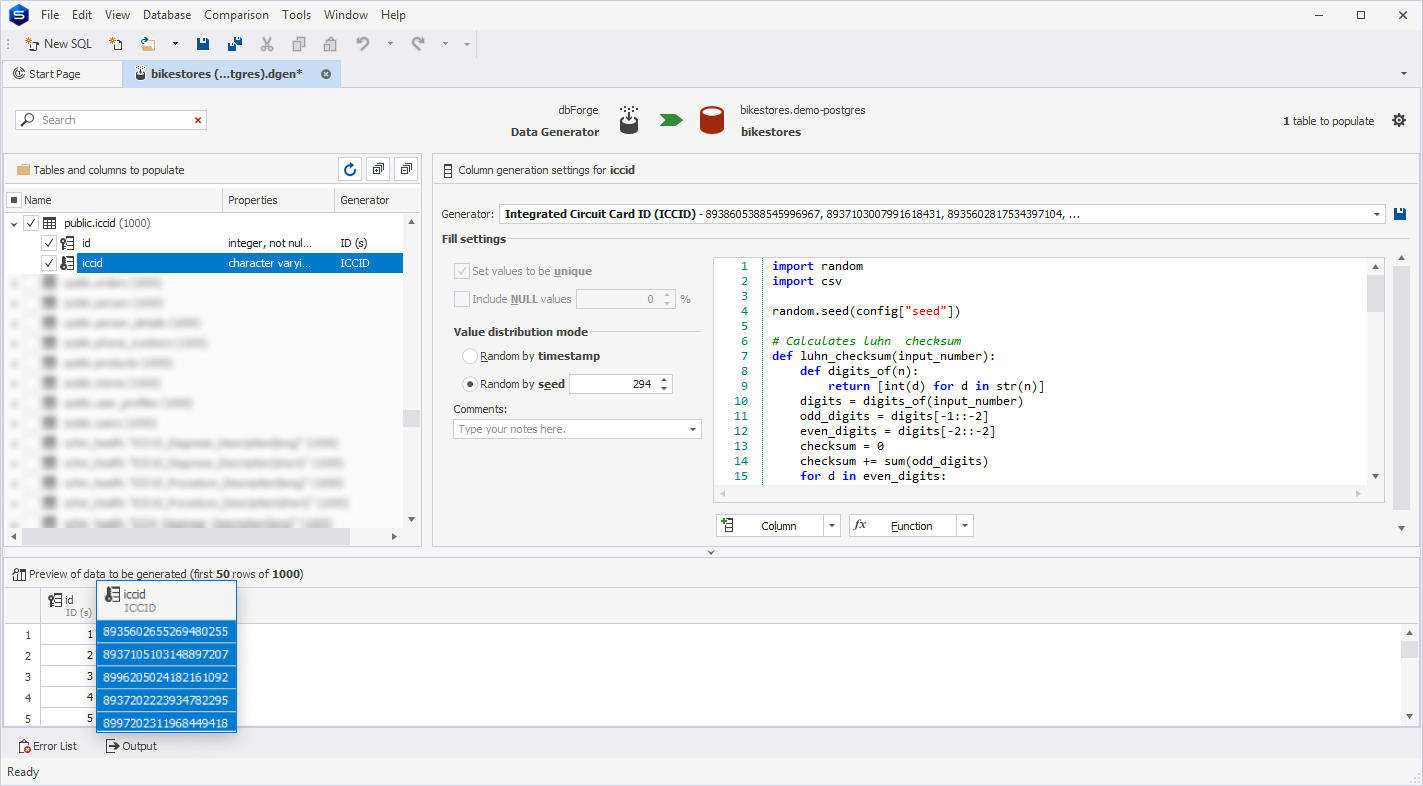This screenshot has height=786, width=1423.
Task: Open the Column button dropdown arrow
Action: point(832,526)
